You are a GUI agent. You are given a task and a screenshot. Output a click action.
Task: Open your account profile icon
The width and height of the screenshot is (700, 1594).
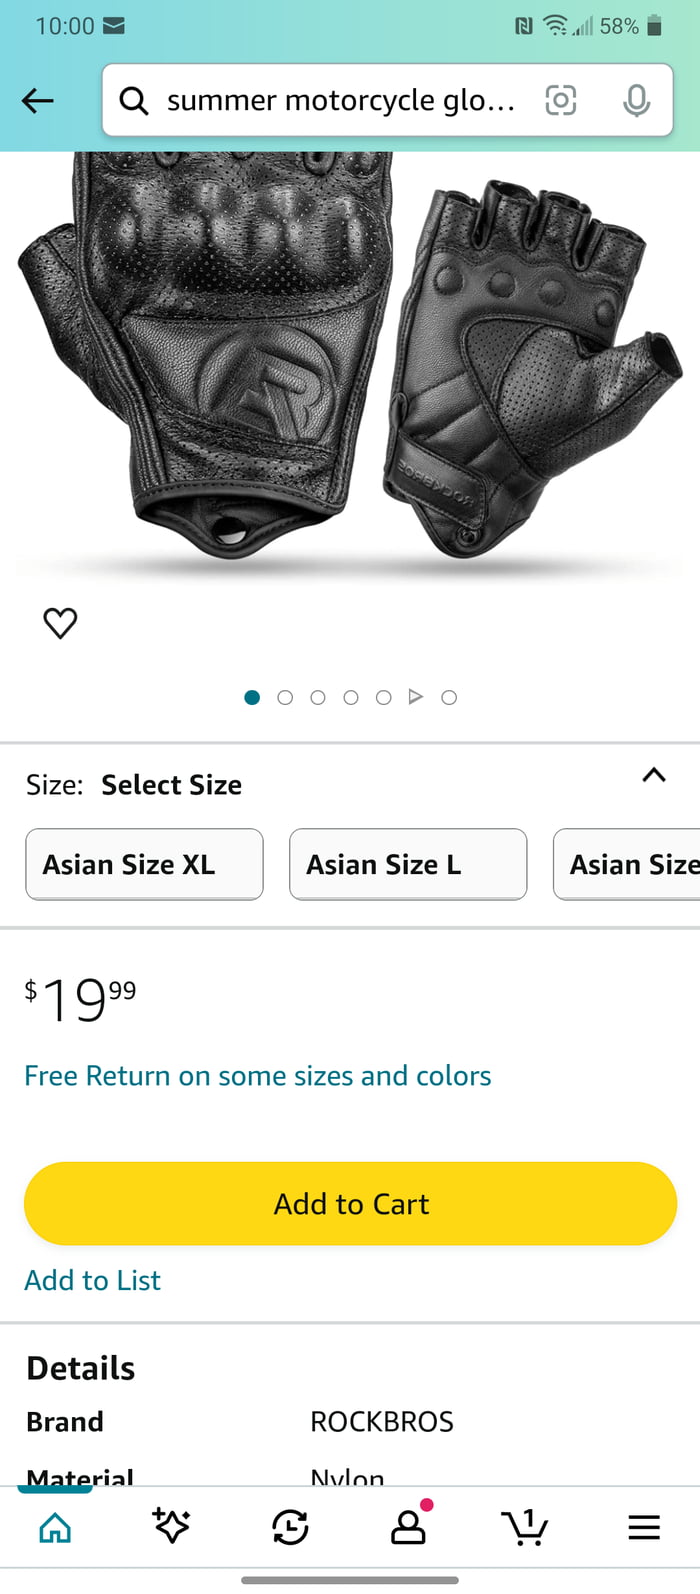[408, 1527]
